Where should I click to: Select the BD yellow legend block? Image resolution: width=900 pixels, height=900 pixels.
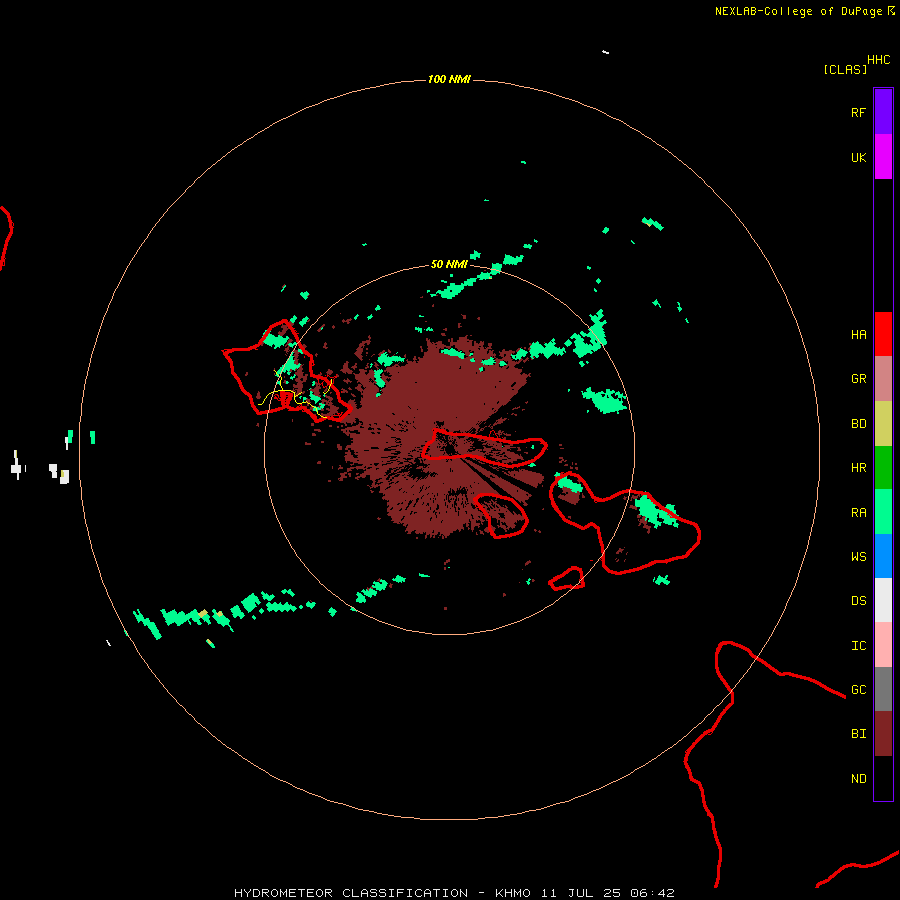click(883, 424)
